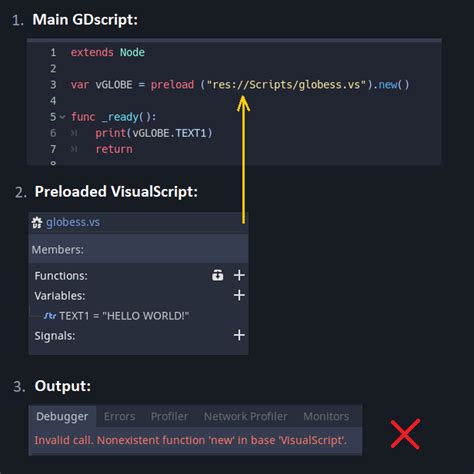Click the globess.vs script title
Screen dimensions: 474x474
tap(73, 222)
